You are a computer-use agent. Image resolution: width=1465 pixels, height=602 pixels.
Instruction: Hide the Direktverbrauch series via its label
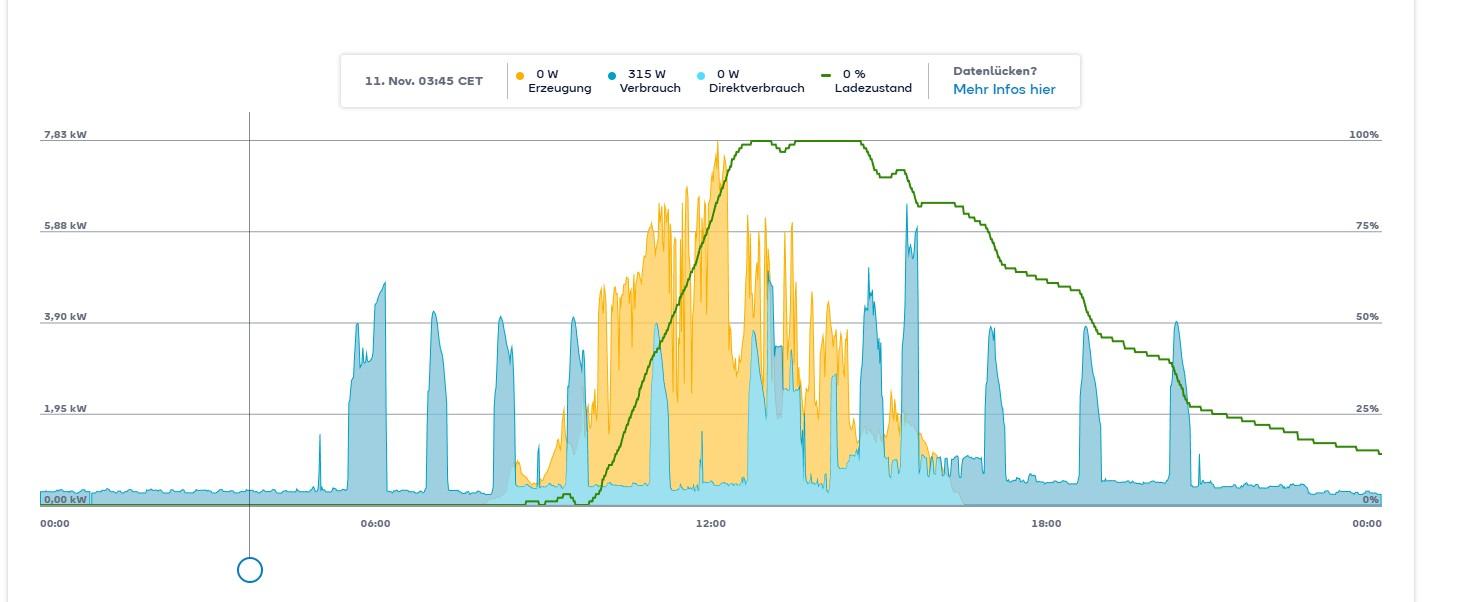(756, 88)
